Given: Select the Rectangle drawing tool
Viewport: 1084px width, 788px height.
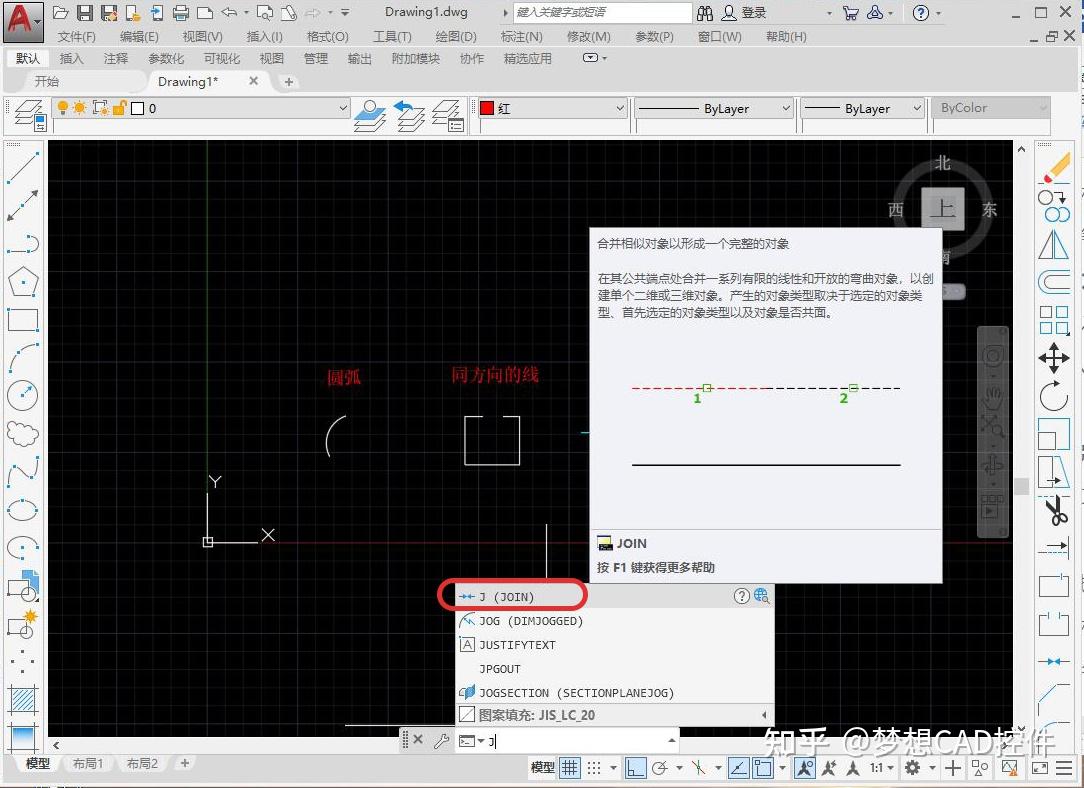Looking at the screenshot, I should [x=23, y=319].
